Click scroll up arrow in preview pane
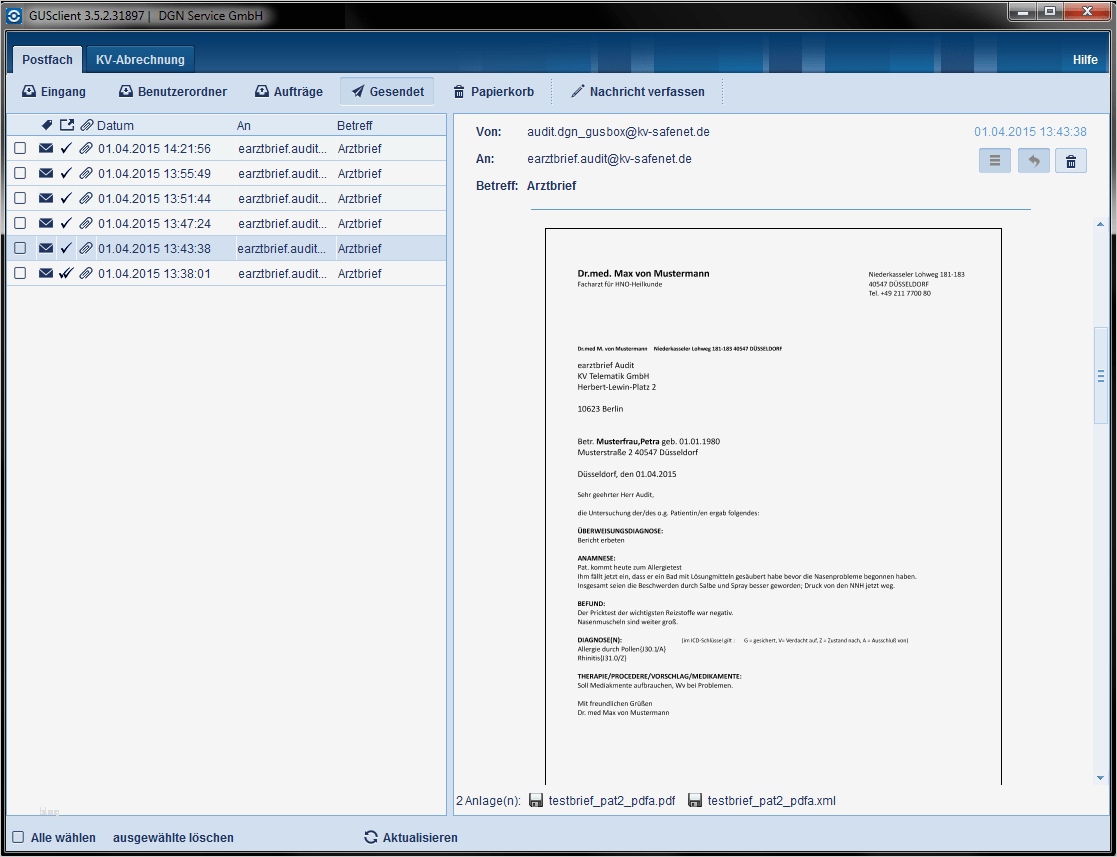Screen dimensions: 1117x857 [1101, 224]
